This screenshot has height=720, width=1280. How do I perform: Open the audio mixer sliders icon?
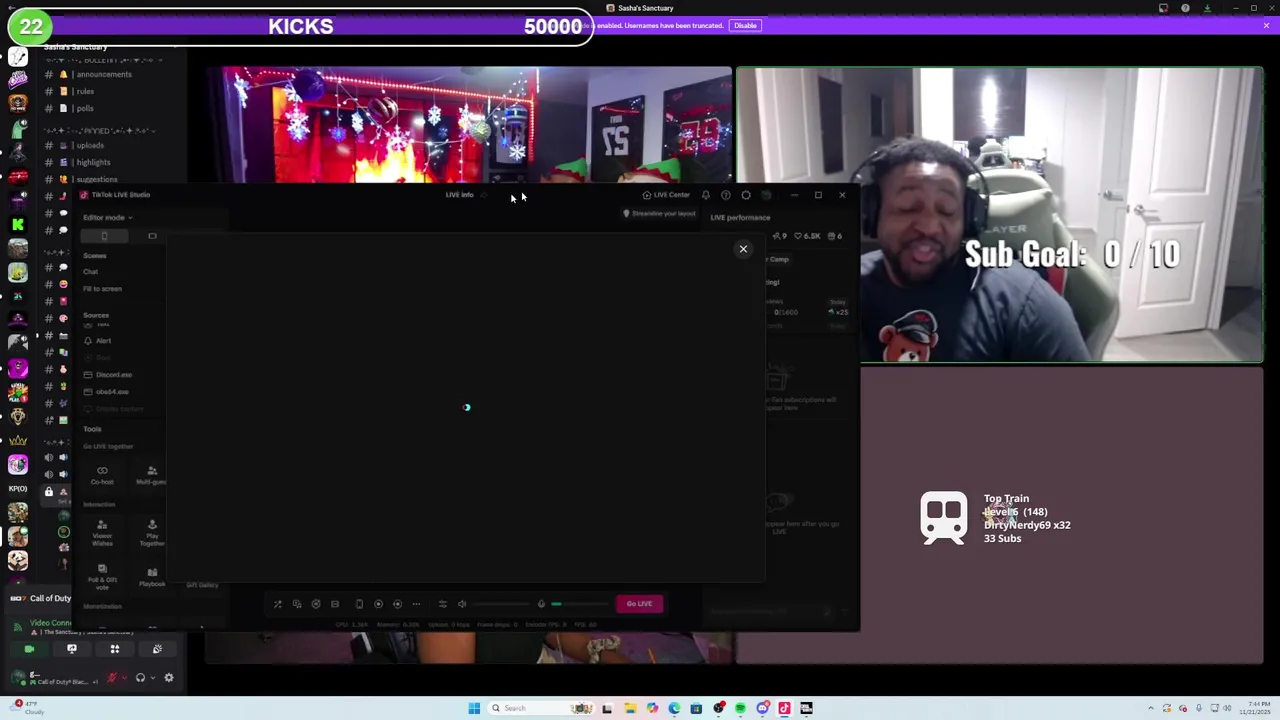click(x=443, y=604)
